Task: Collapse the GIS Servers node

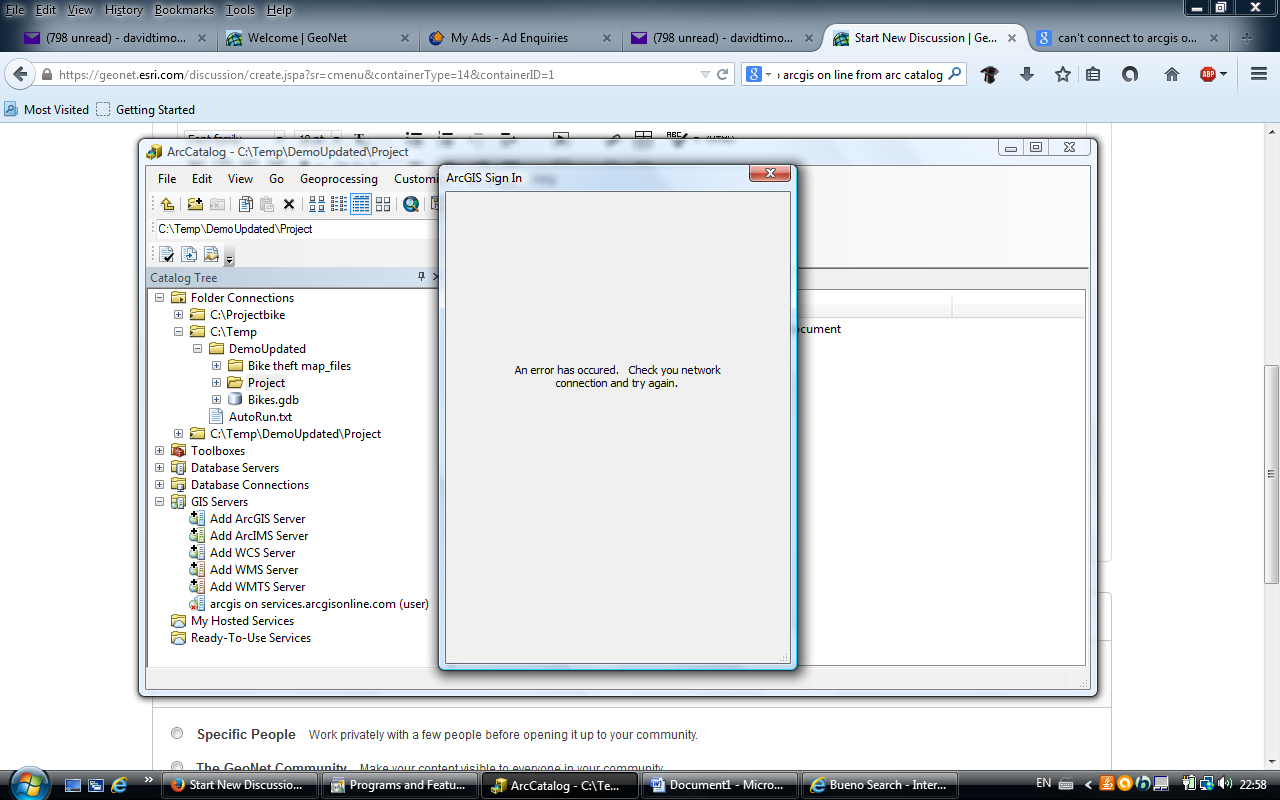Action: [159, 502]
